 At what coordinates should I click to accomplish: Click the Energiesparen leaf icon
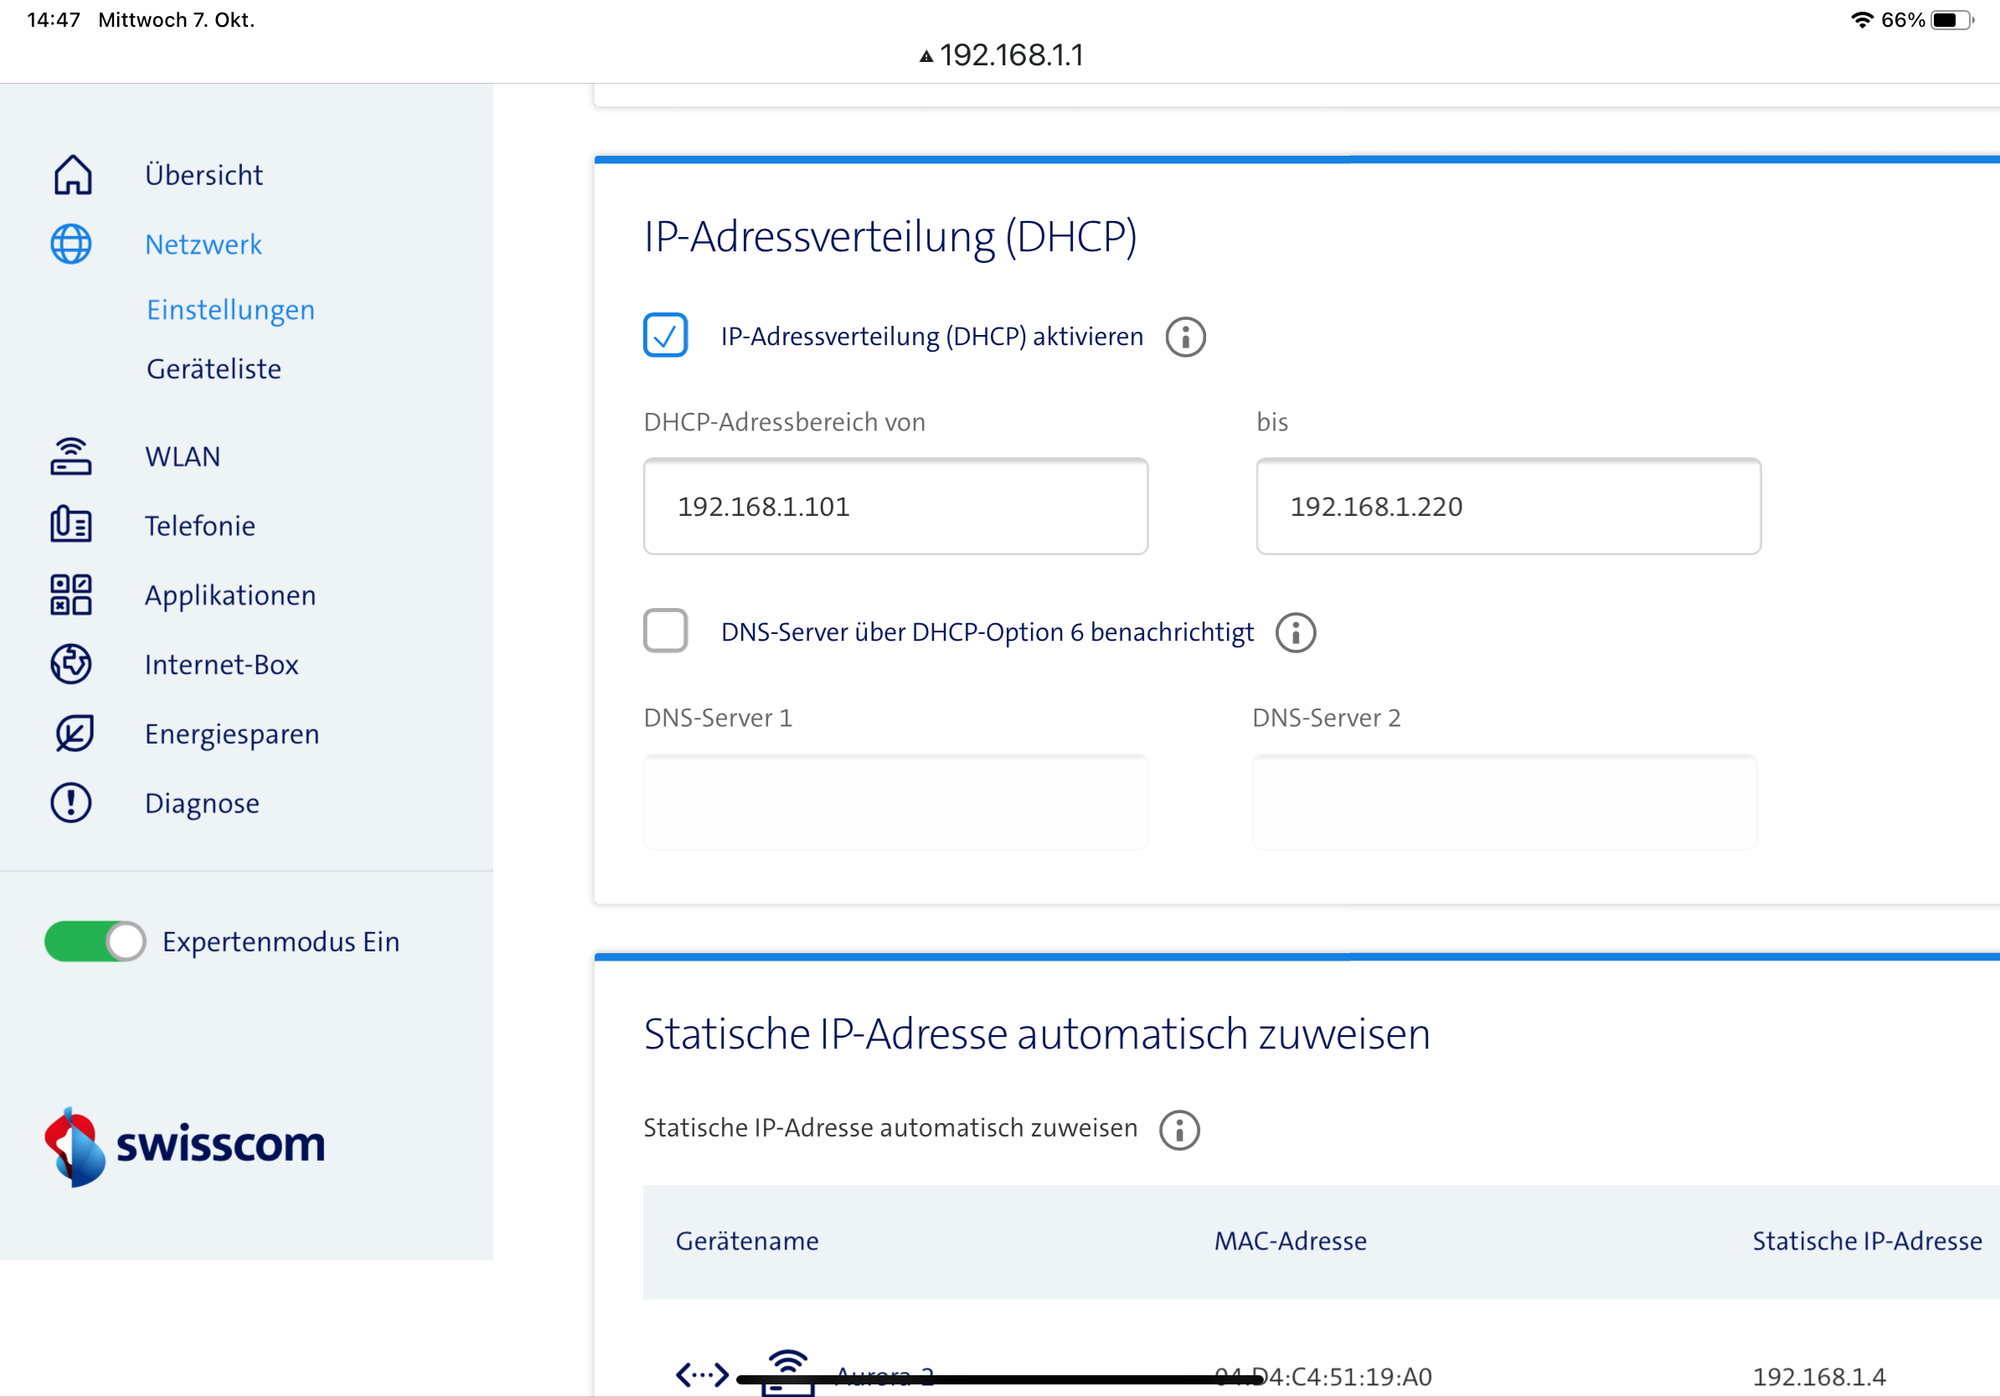pyautogui.click(x=73, y=733)
